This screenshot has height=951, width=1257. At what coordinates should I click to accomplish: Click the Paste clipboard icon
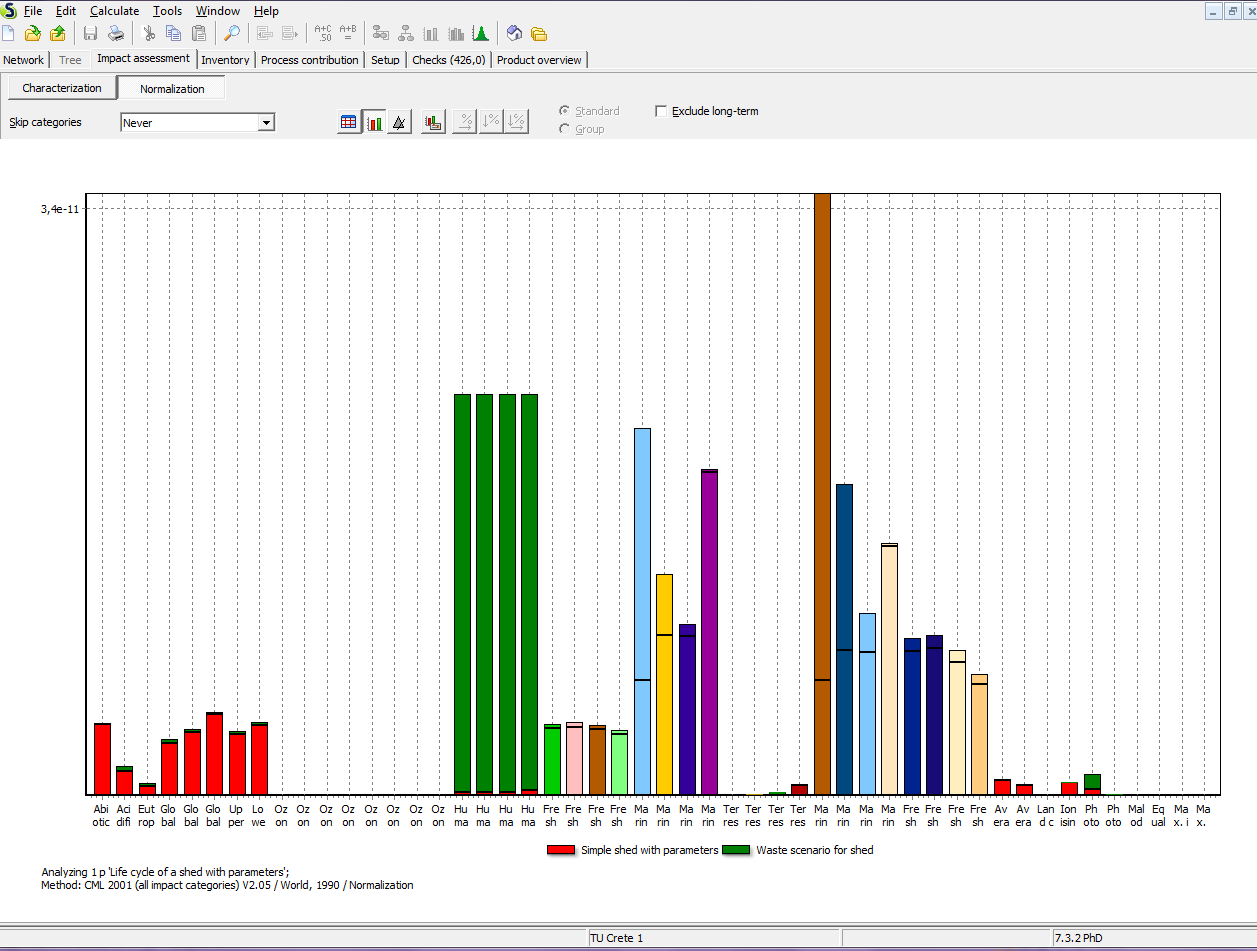(x=199, y=33)
